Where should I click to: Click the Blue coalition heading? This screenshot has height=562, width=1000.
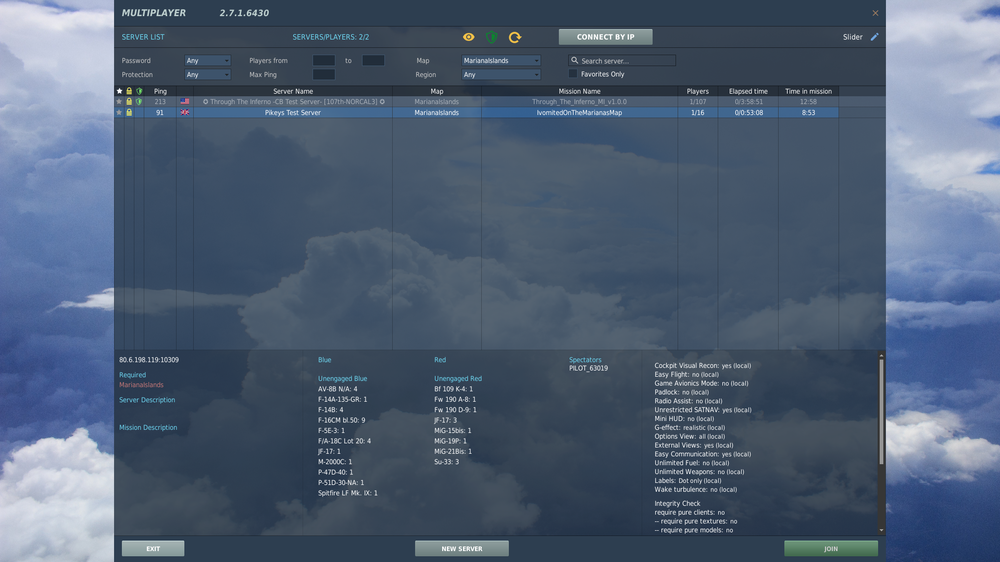click(325, 360)
